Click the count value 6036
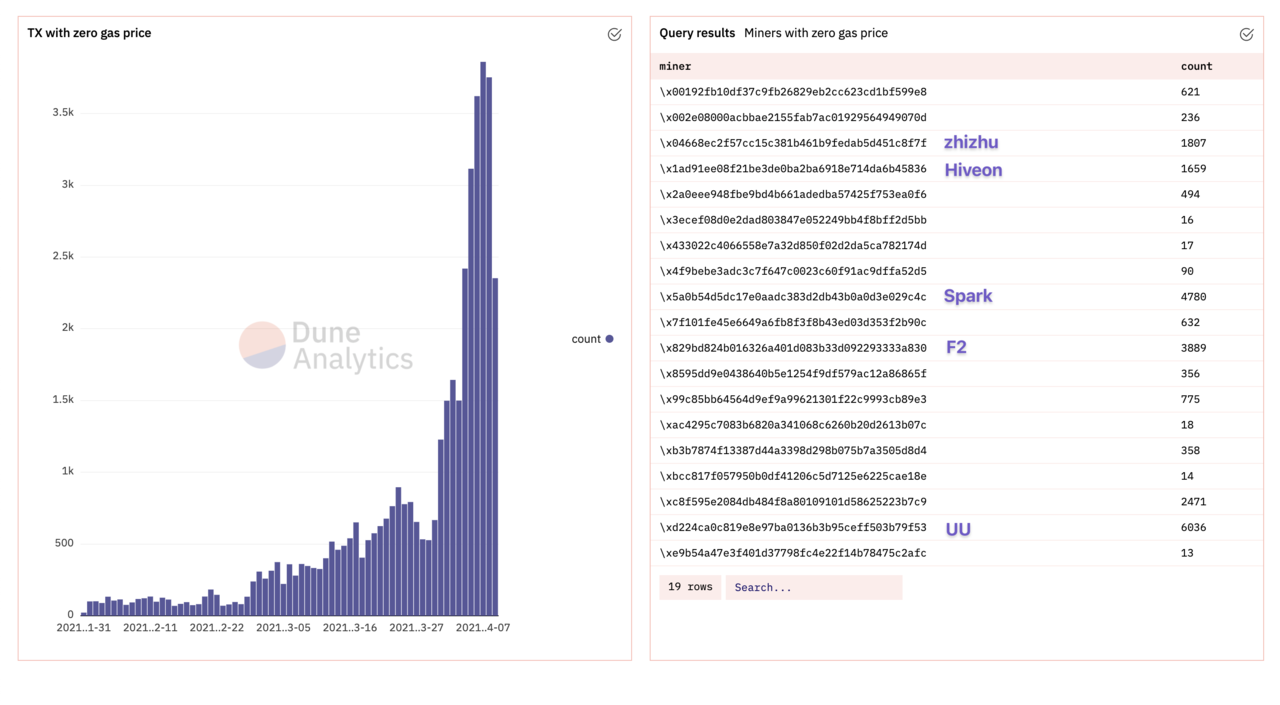Screen dimensions: 1280x705 coord(1193,527)
